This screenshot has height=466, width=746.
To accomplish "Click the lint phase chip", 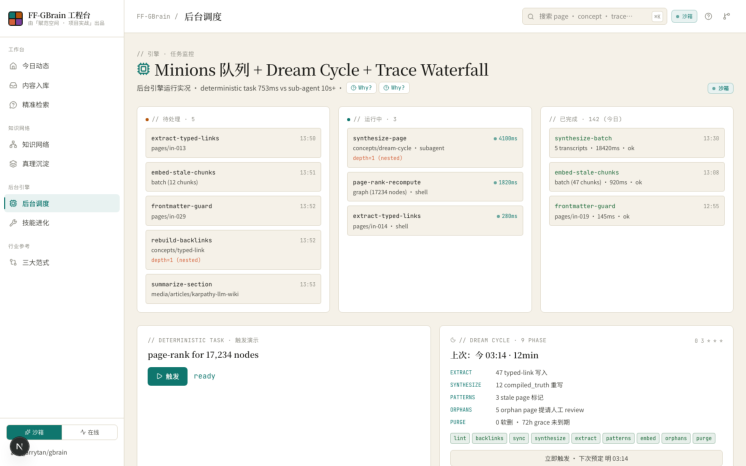I will [460, 438].
